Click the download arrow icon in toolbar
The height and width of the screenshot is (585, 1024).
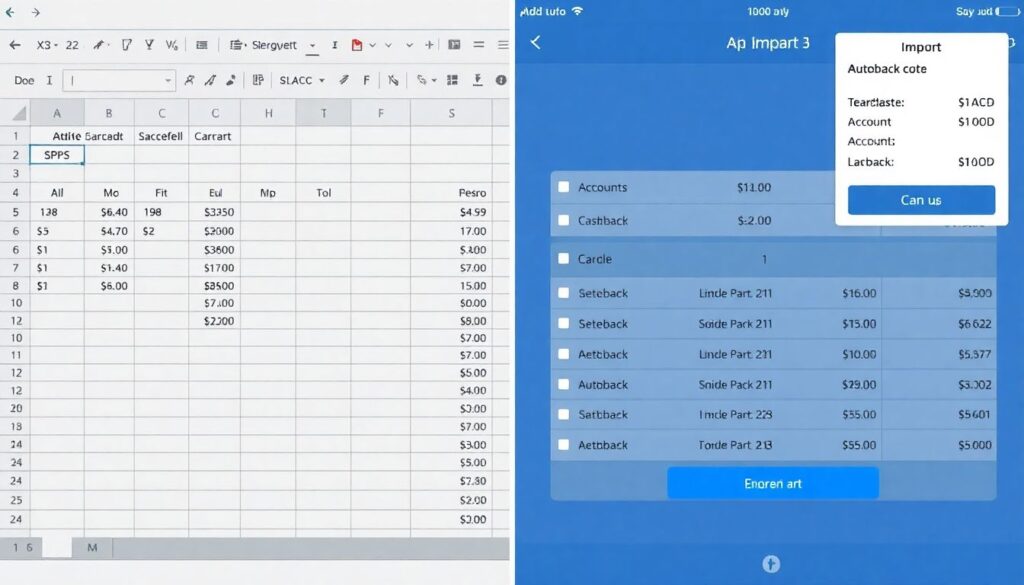[477, 80]
